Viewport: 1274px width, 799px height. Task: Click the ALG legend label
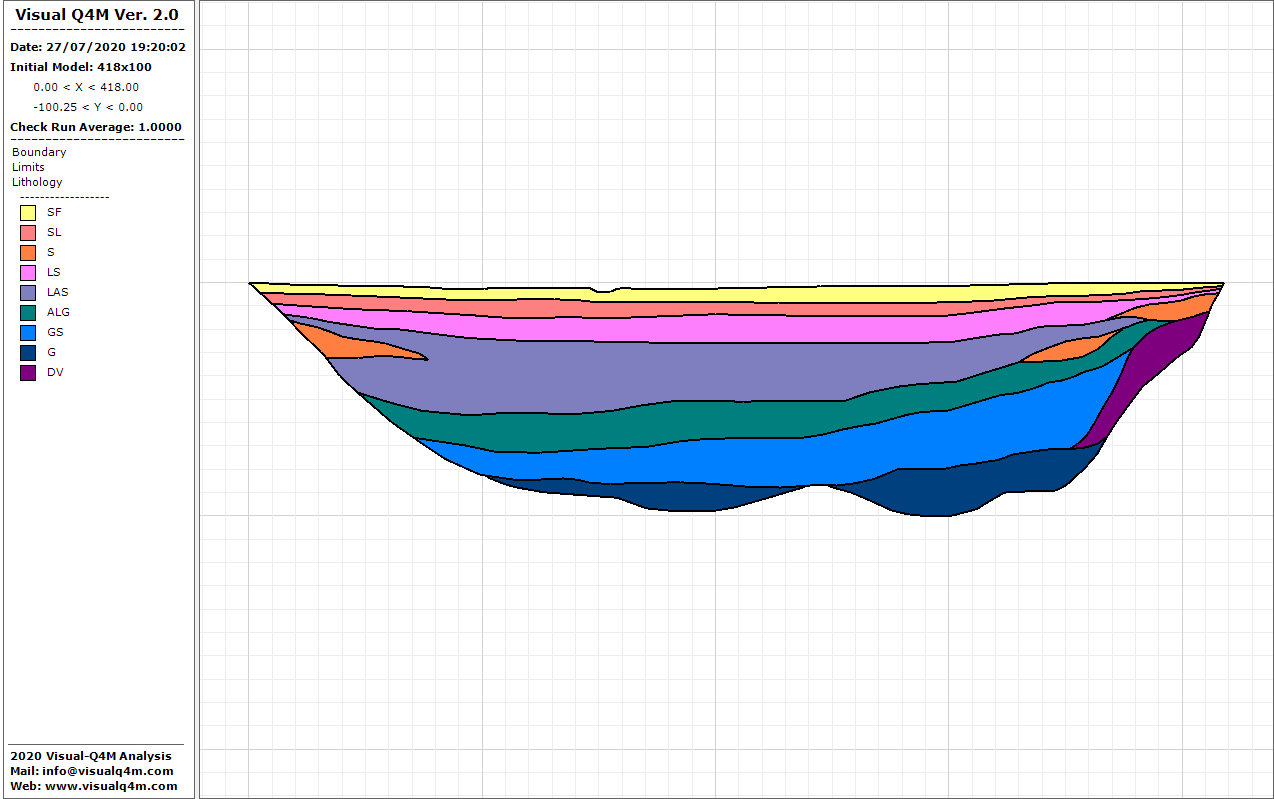[58, 312]
